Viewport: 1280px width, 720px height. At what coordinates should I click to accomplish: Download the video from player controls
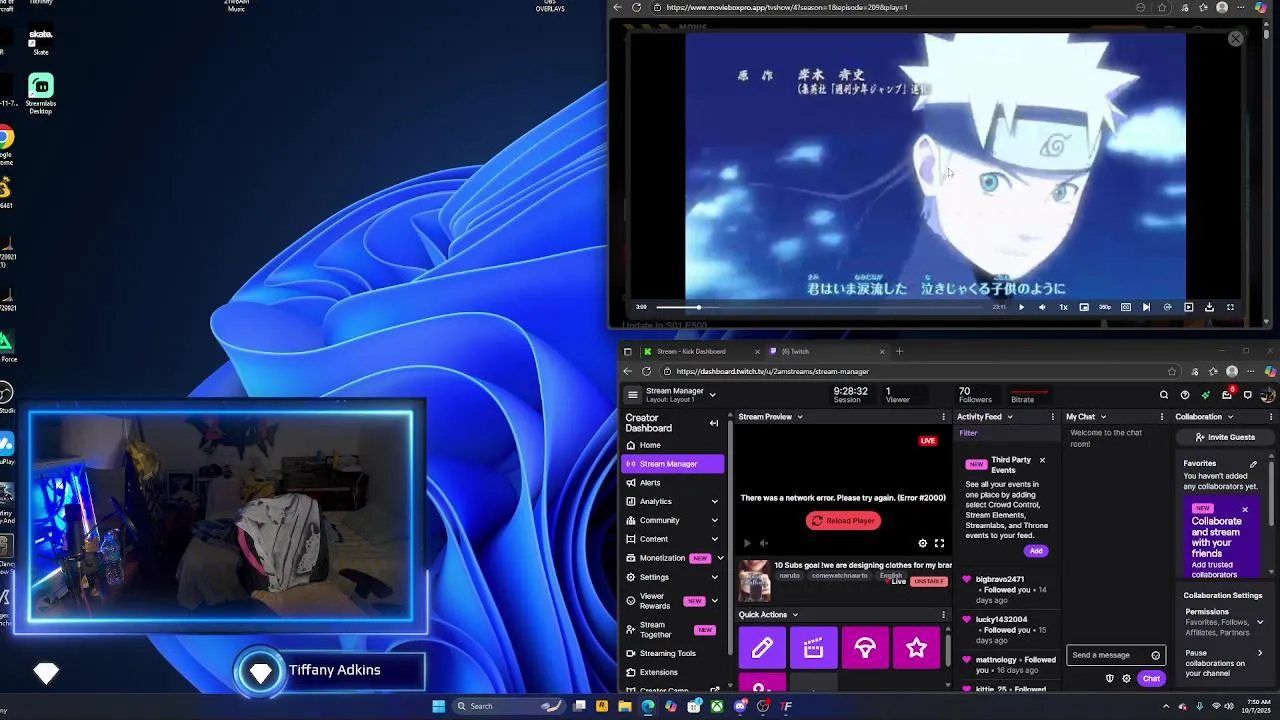tap(1209, 307)
